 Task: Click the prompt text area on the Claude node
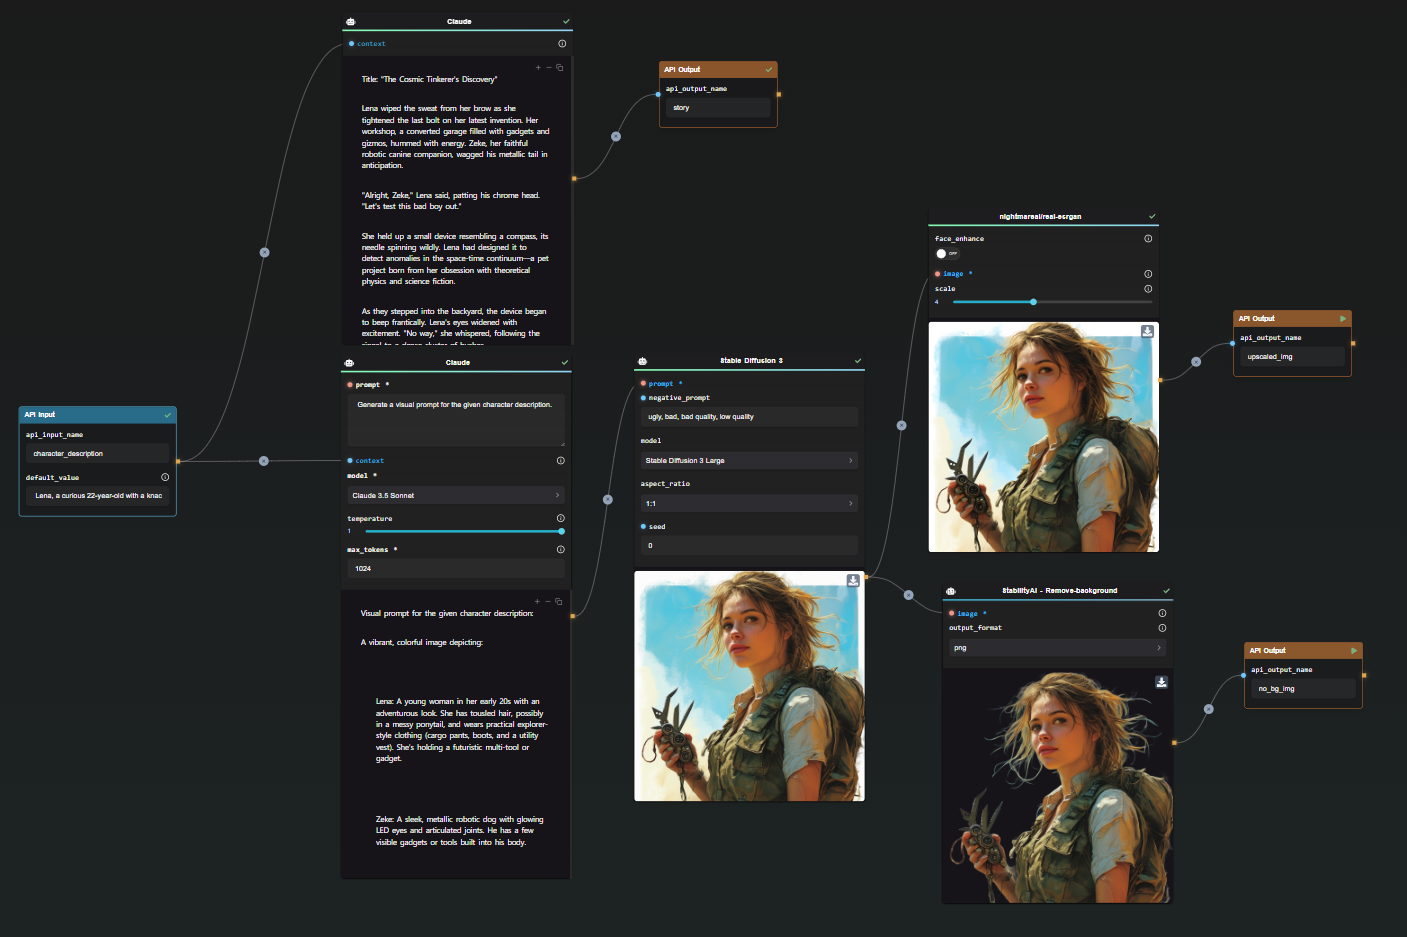[456, 420]
